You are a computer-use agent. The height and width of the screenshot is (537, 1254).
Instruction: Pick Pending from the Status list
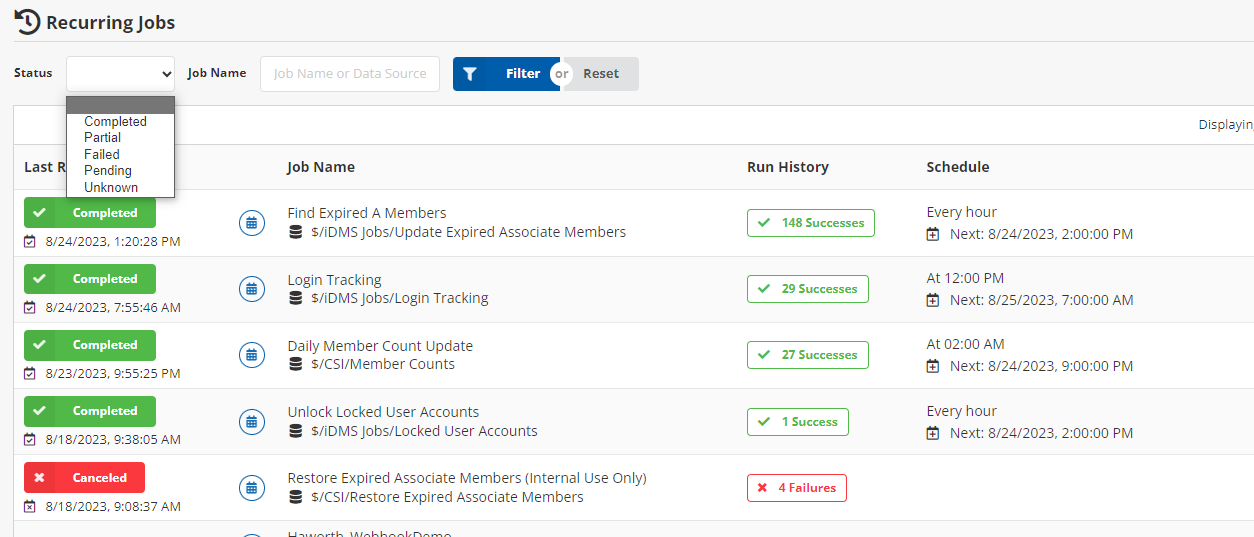click(107, 171)
